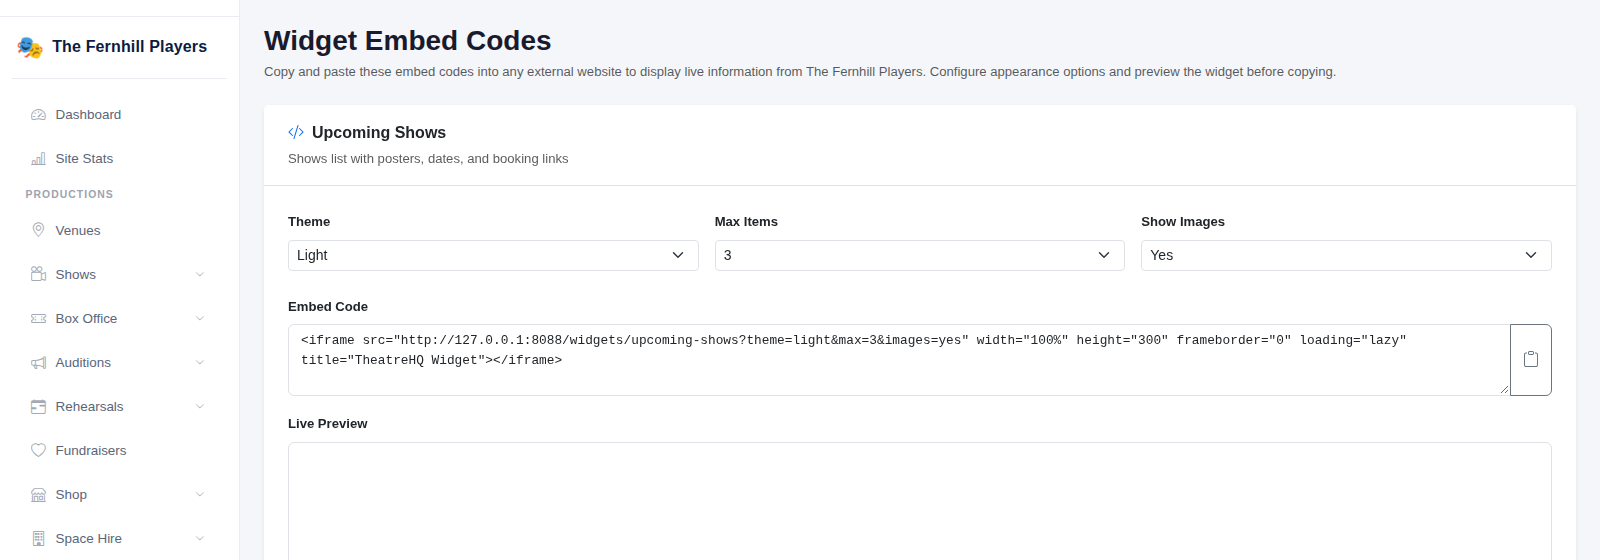1600x560 pixels.
Task: Click The Fernhill Players brand link
Action: click(x=129, y=47)
